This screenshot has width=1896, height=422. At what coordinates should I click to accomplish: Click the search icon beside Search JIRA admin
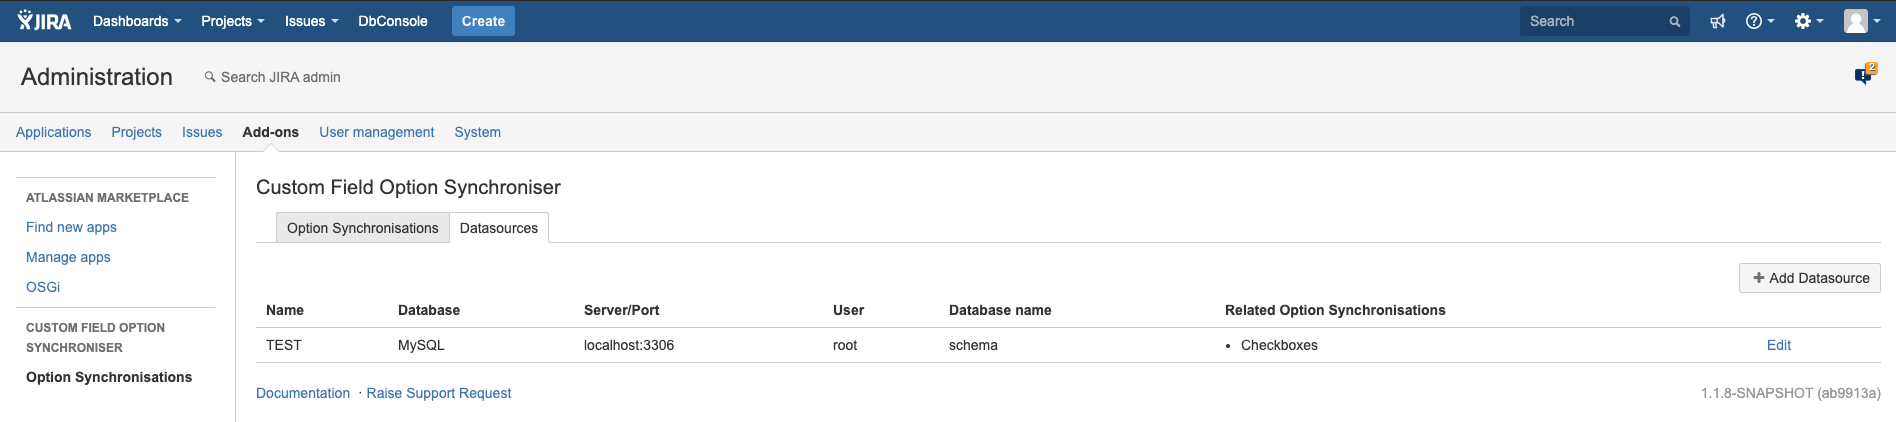[210, 77]
